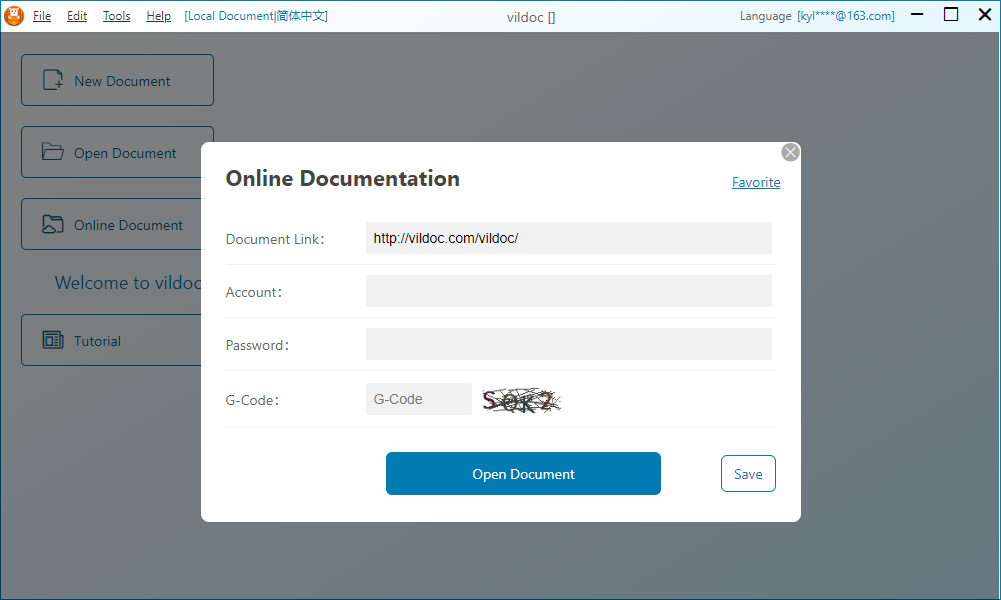Open the Edit menu
Screen dimensions: 1001x600
77,16
